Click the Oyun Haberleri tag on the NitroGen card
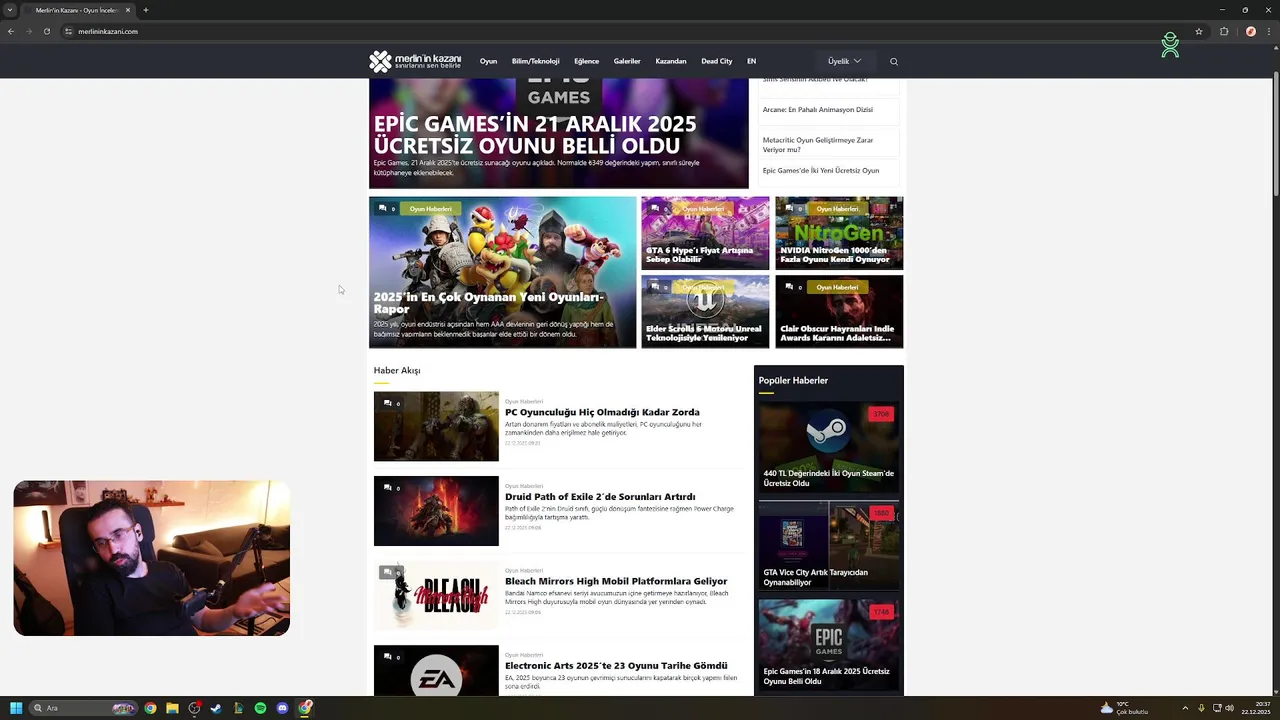1280x720 pixels. (838, 209)
